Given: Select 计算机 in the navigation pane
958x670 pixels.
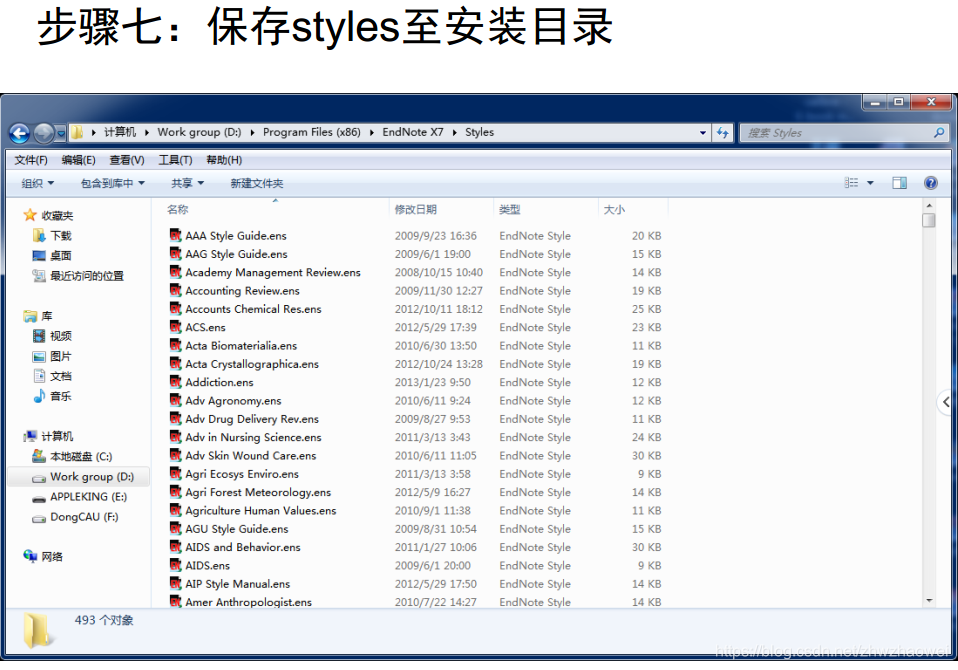Looking at the screenshot, I should [x=48, y=436].
